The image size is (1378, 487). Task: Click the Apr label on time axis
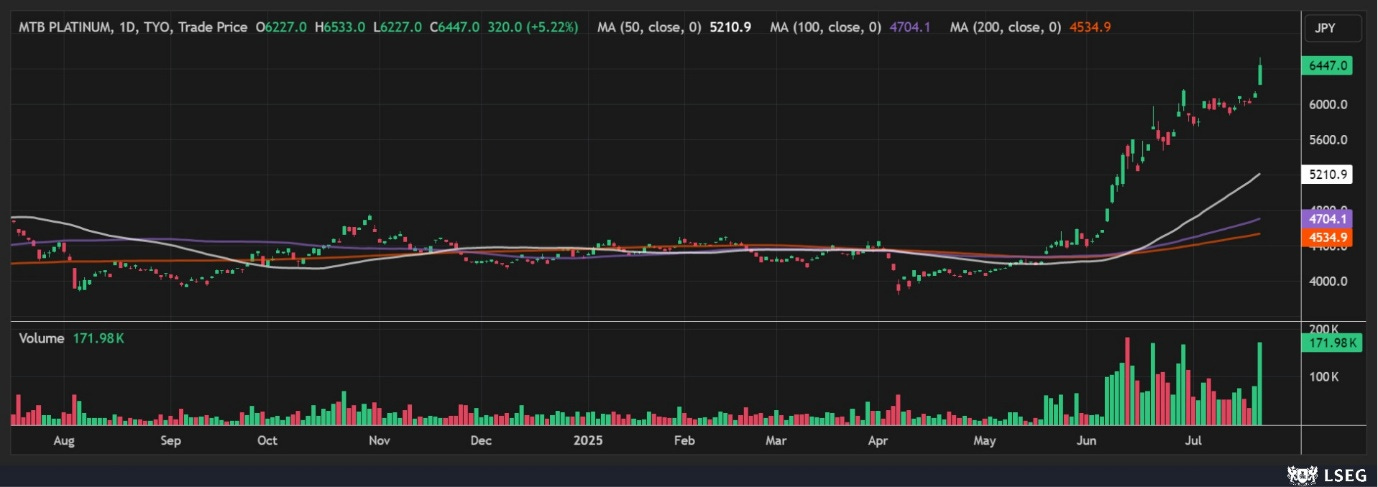[x=878, y=440]
